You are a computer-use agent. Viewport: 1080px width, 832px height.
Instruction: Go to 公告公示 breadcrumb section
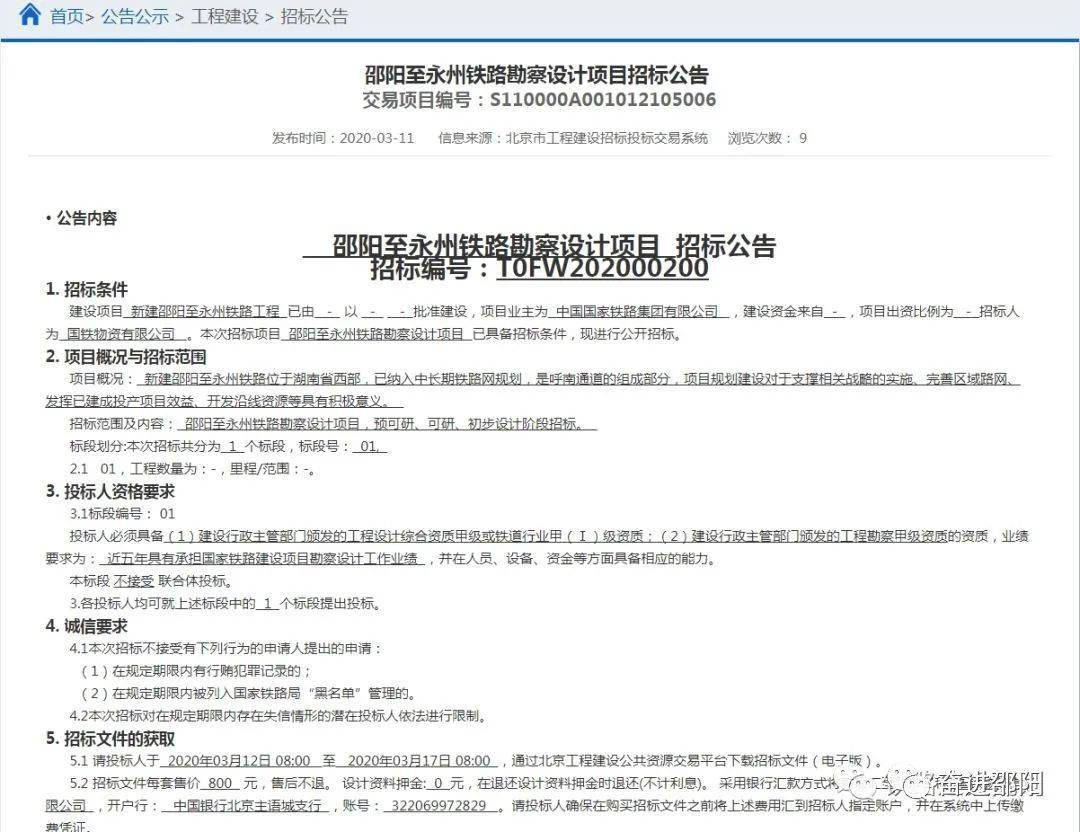tap(135, 16)
